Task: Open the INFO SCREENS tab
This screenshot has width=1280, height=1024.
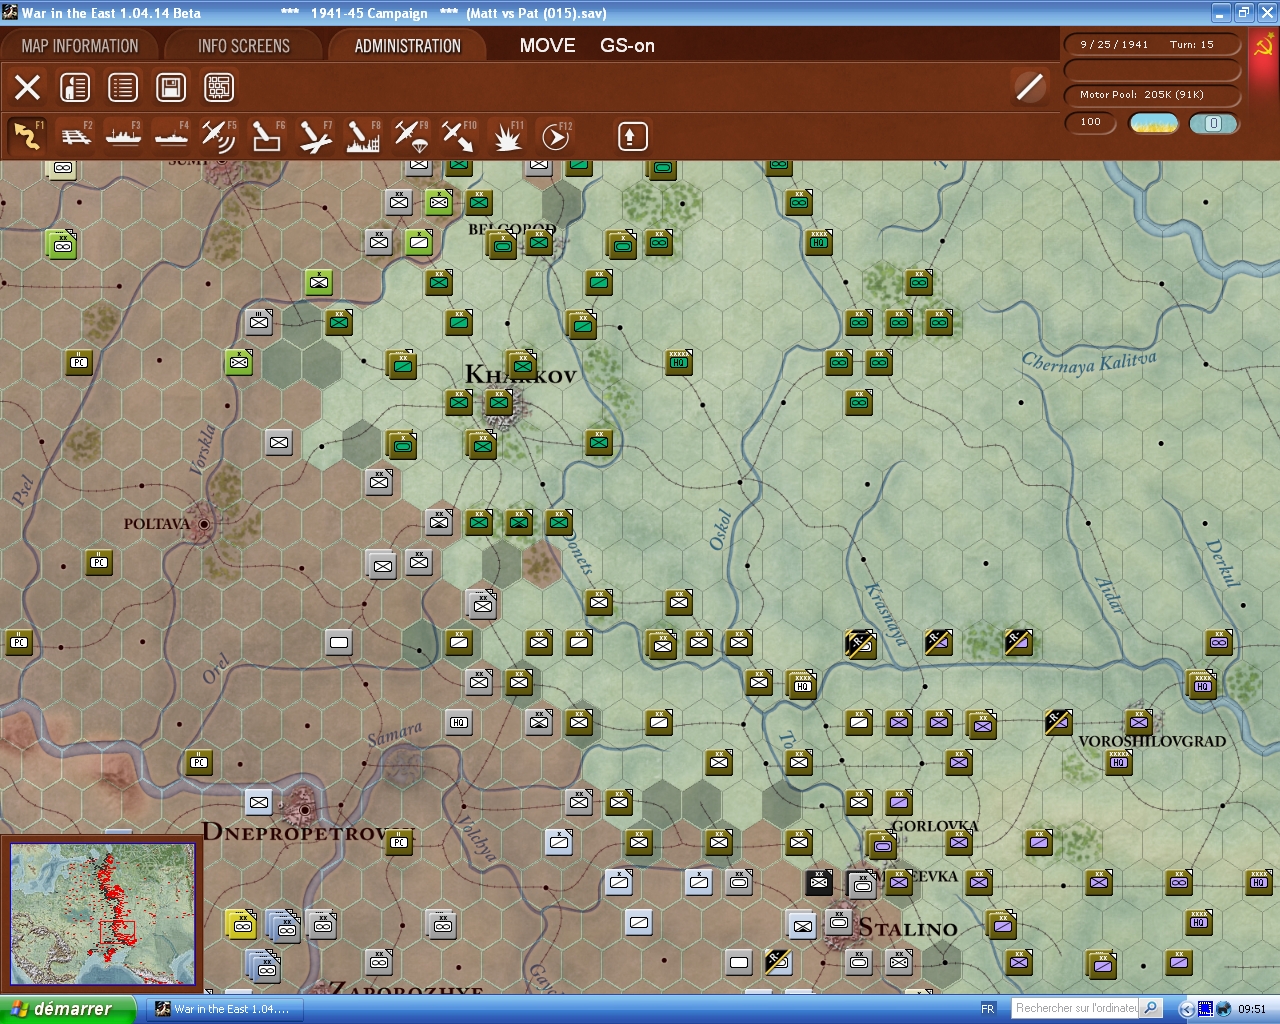Action: click(x=244, y=46)
